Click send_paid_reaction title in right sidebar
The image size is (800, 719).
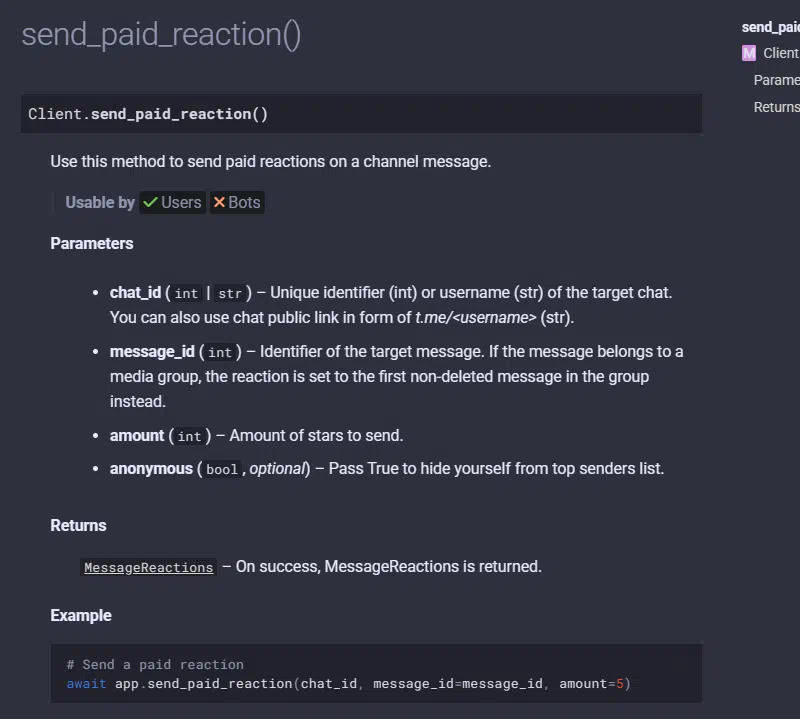[x=770, y=27]
